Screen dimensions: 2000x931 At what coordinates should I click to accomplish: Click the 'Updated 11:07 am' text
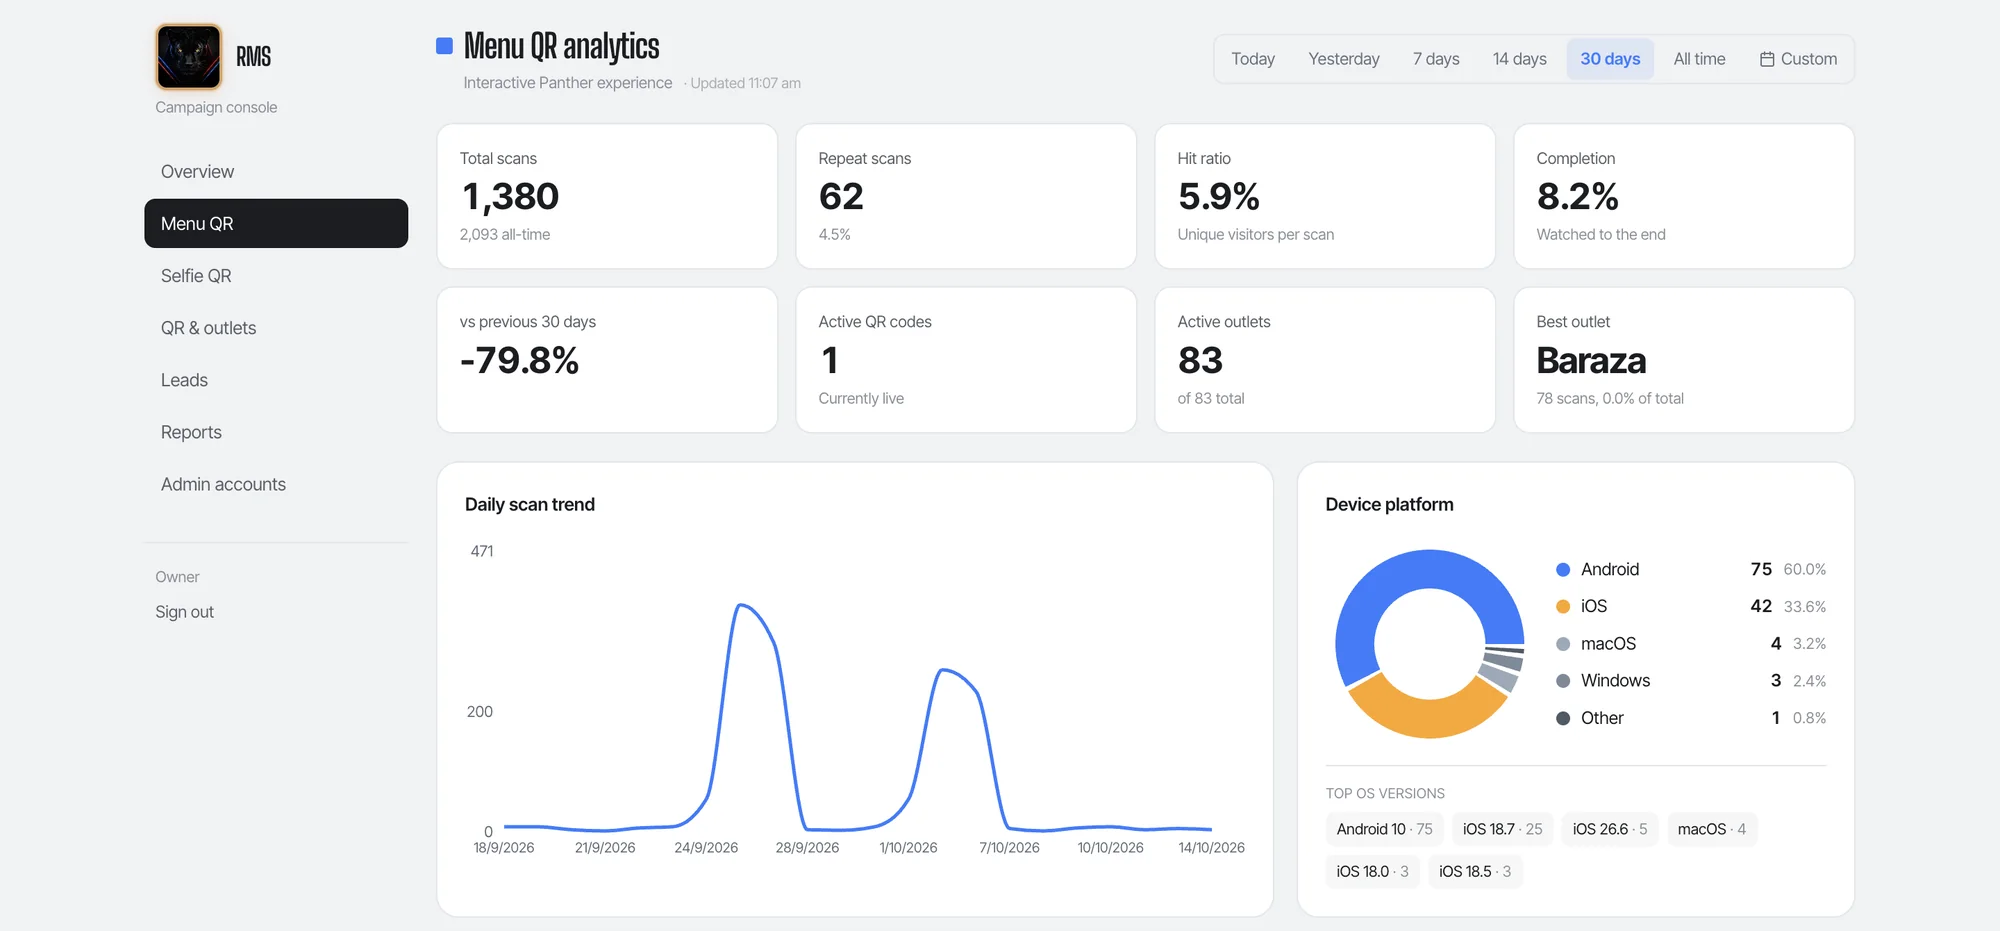[x=745, y=83]
